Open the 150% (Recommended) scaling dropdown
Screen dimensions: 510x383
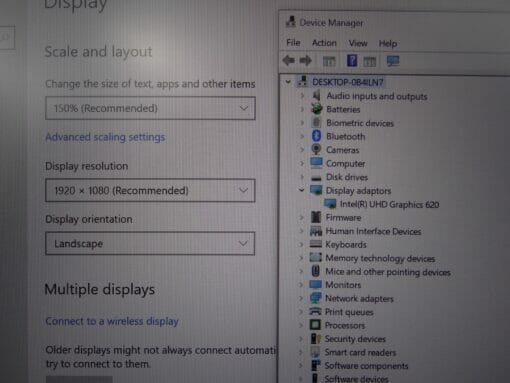(x=150, y=108)
